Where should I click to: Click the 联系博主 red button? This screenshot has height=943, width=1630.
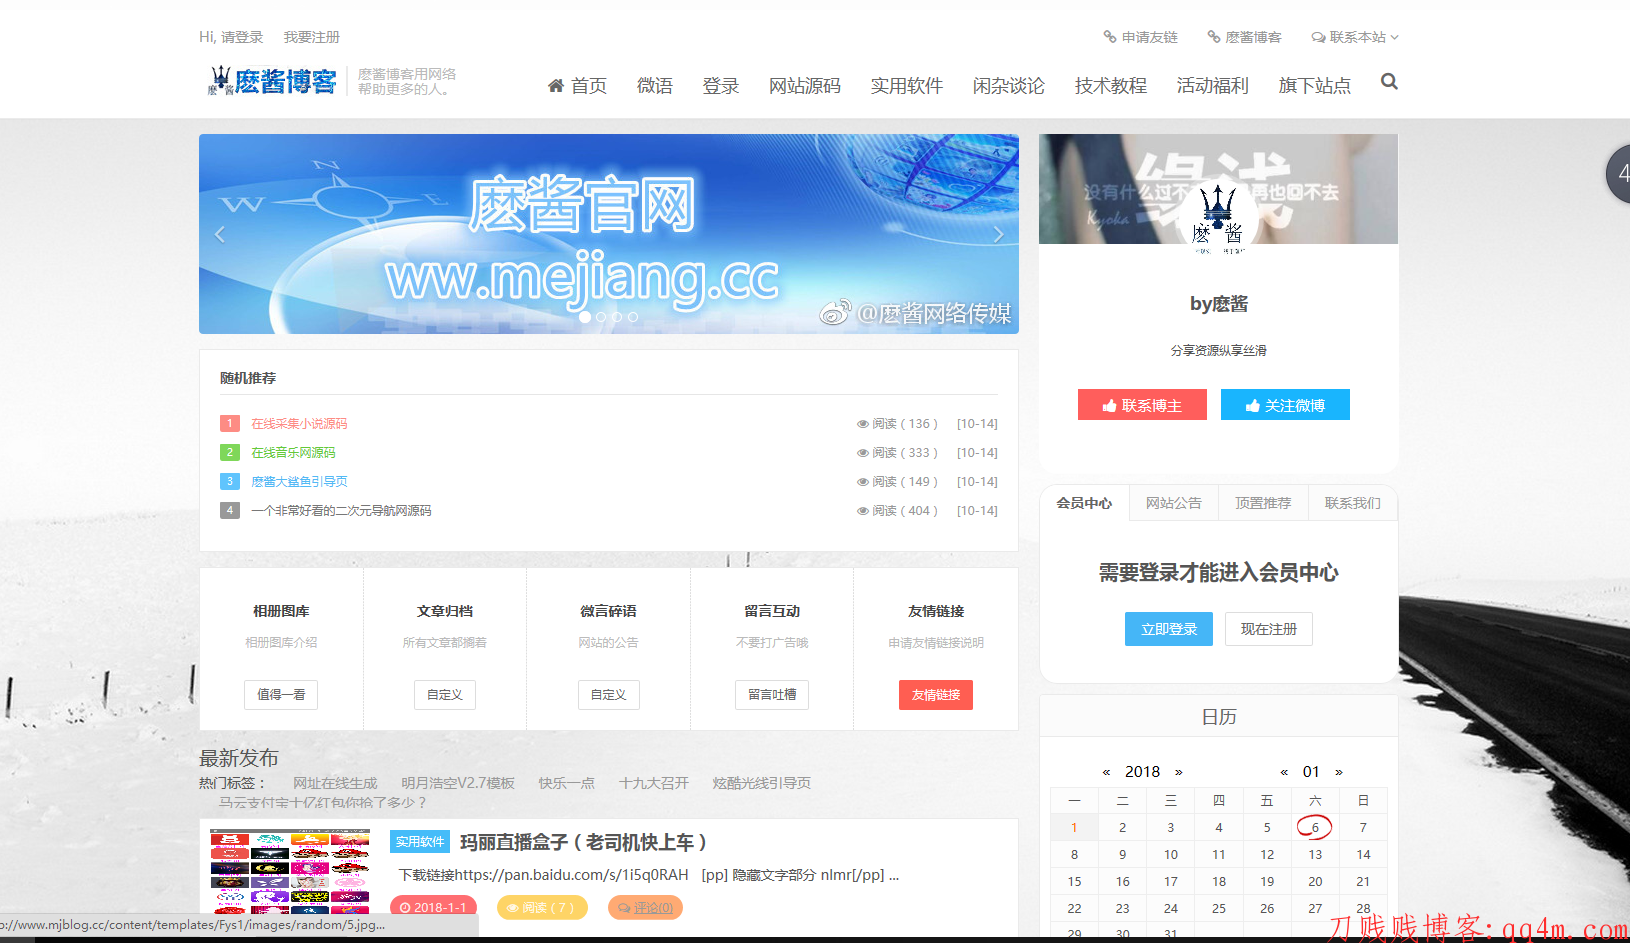click(x=1142, y=405)
